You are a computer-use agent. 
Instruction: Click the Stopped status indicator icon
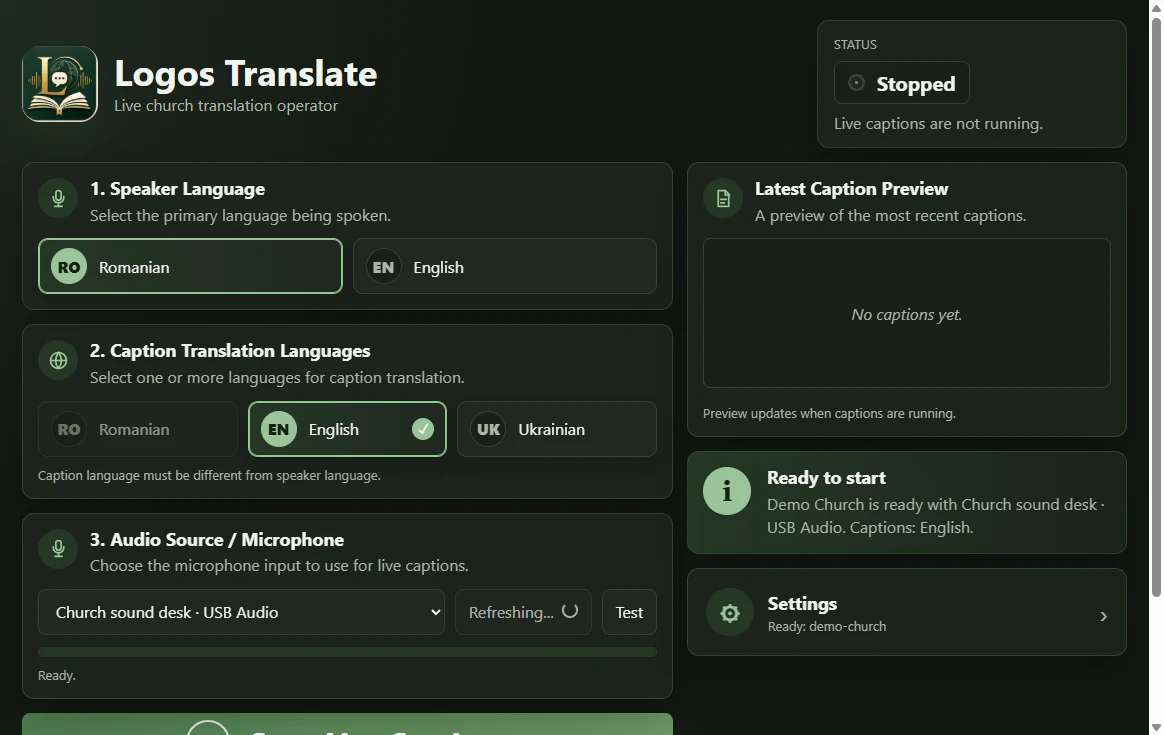tap(856, 82)
